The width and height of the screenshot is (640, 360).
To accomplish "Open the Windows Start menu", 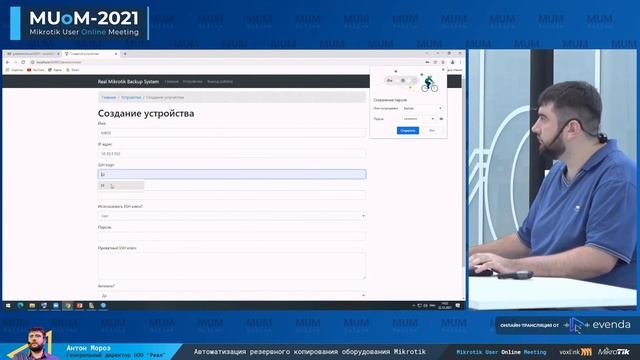I will click(8, 305).
